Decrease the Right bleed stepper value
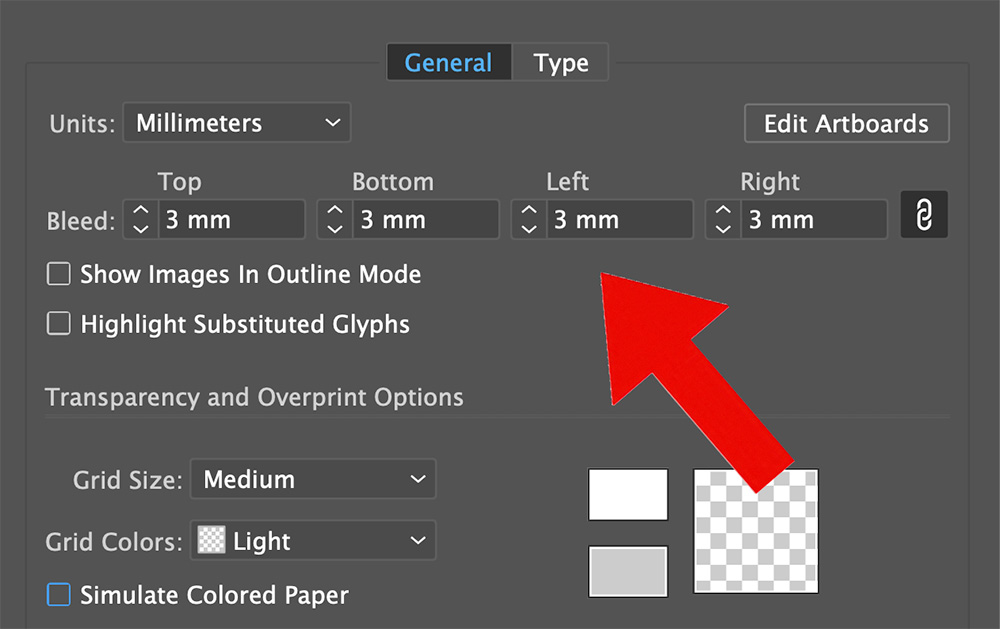The height and width of the screenshot is (629, 1000). click(x=723, y=229)
